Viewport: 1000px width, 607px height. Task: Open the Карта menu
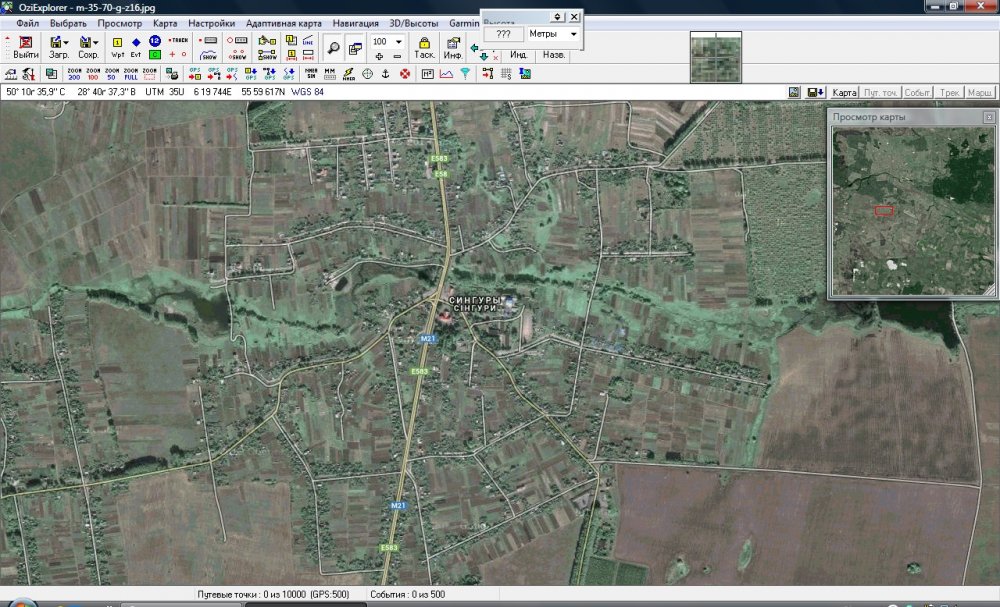[165, 23]
